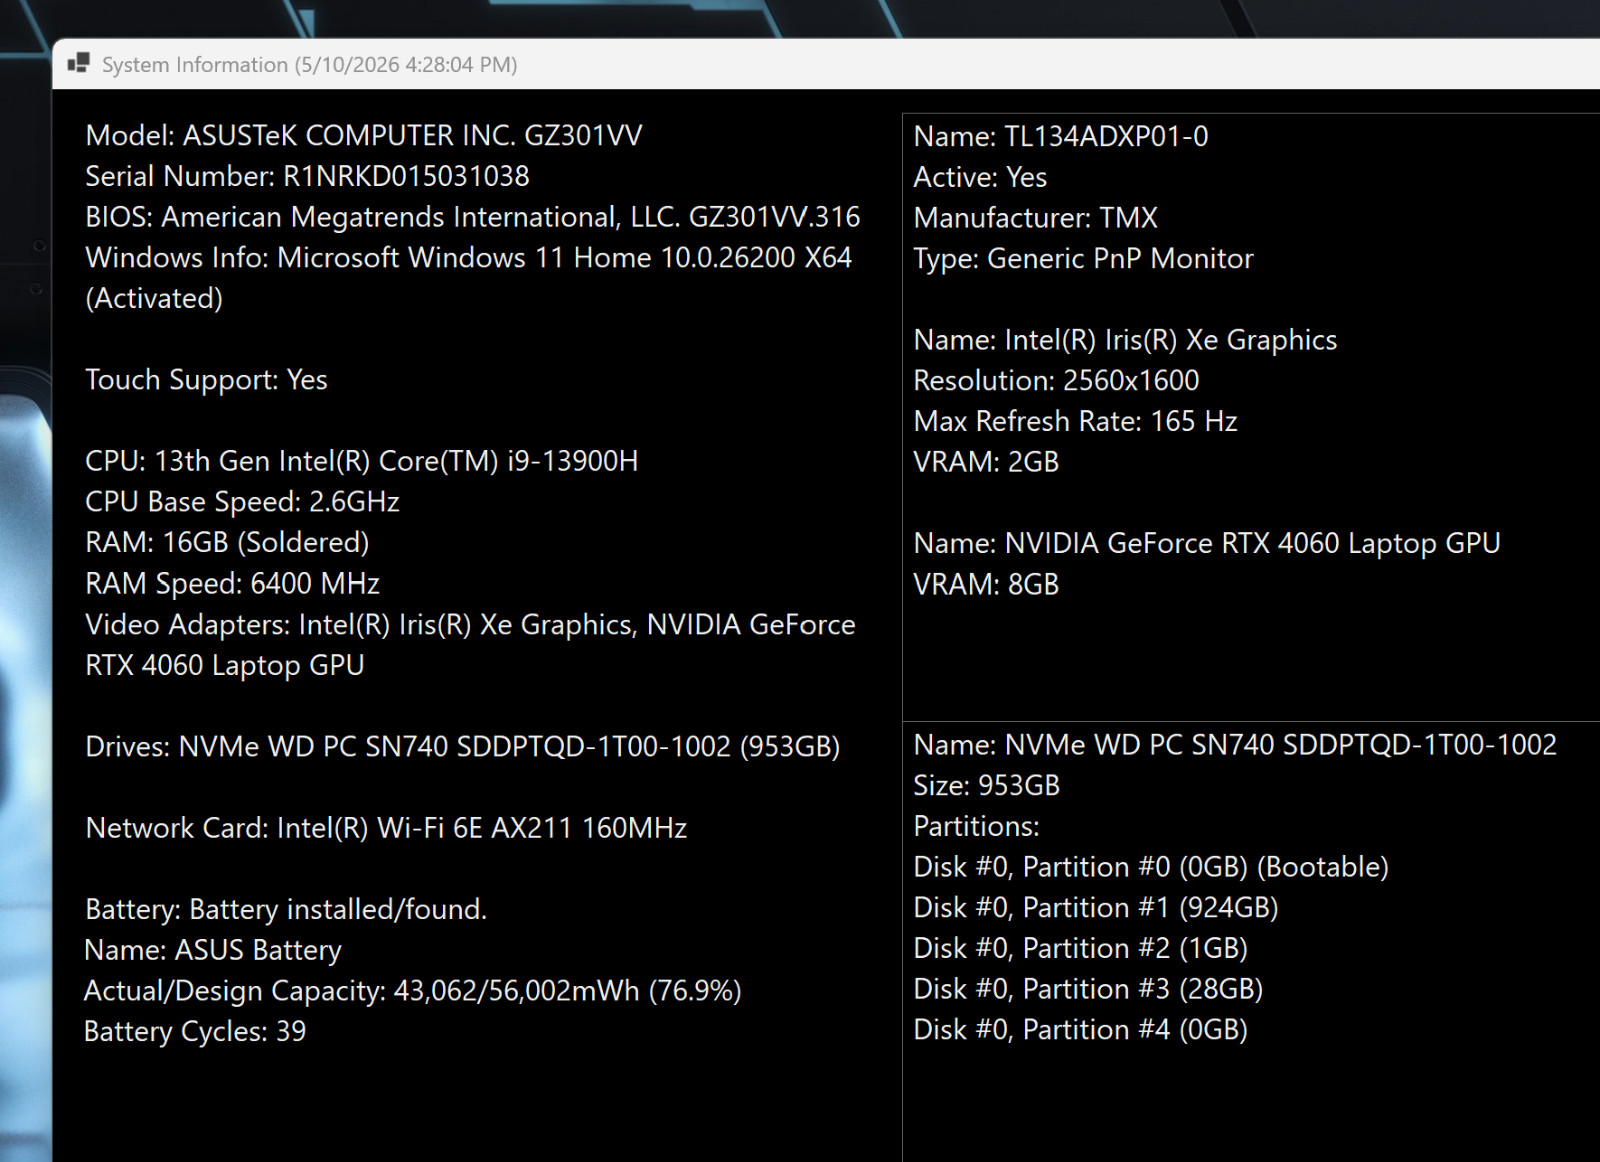Viewport: 1600px width, 1162px height.
Task: Click RAM: 16GB (Soldered) line
Action: tap(227, 543)
